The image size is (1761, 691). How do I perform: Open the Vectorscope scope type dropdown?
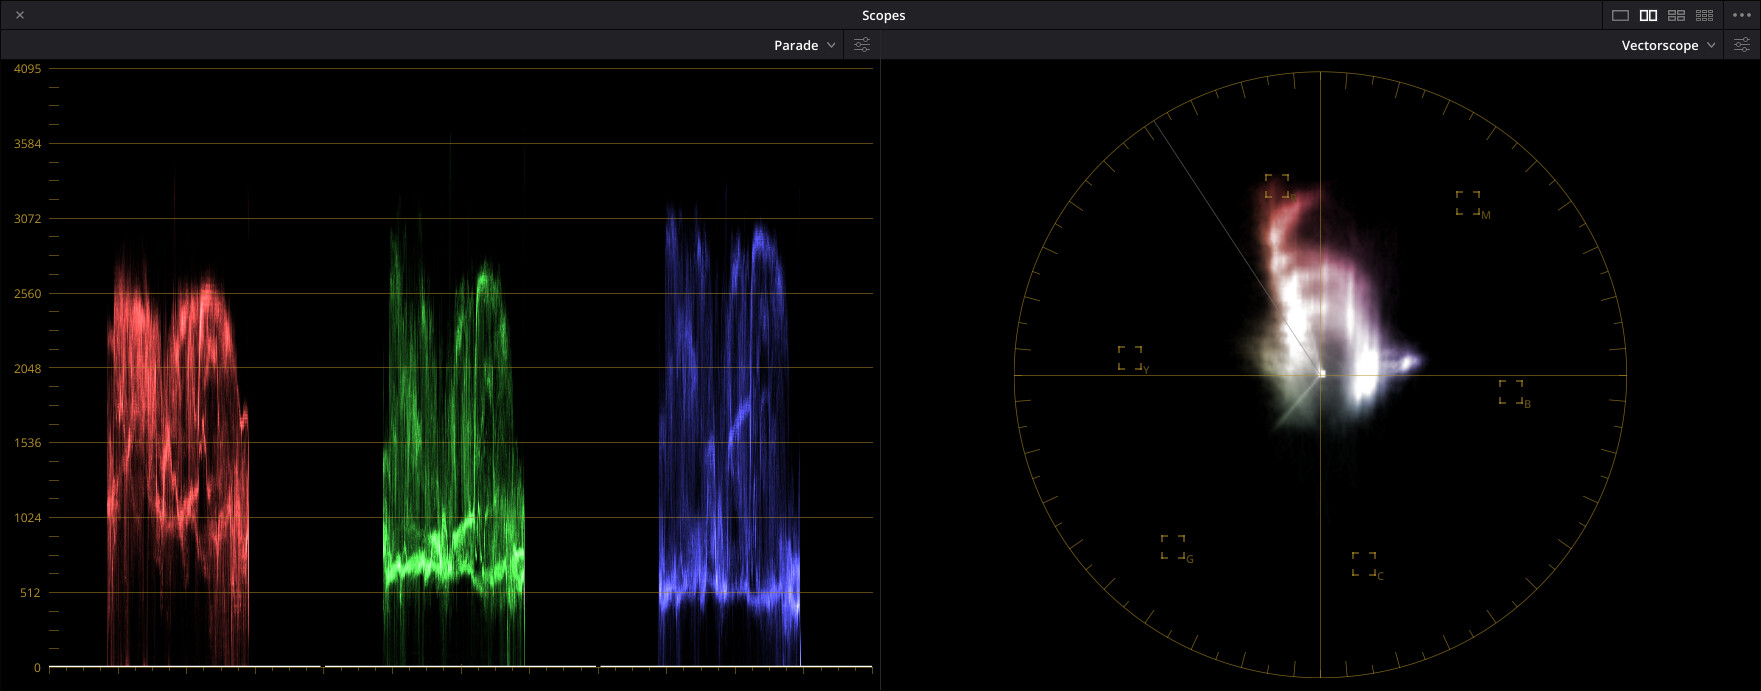pos(1668,45)
